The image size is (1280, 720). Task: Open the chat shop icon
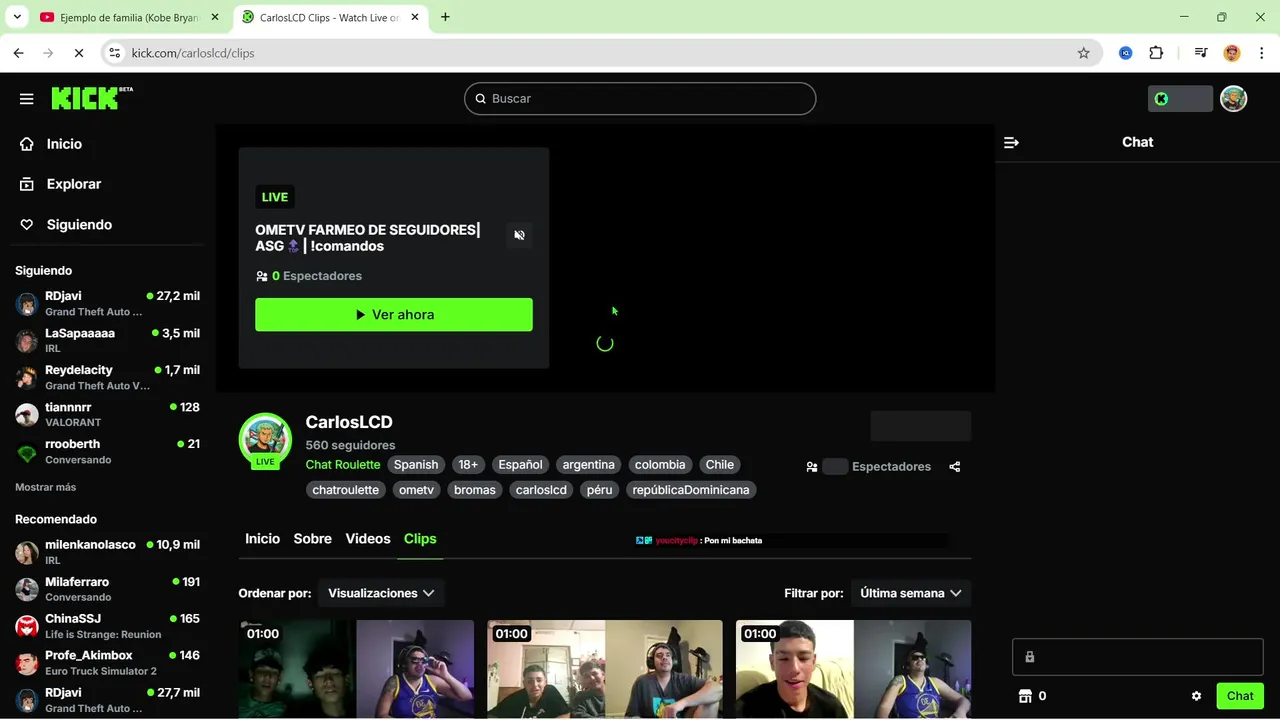tap(1024, 696)
